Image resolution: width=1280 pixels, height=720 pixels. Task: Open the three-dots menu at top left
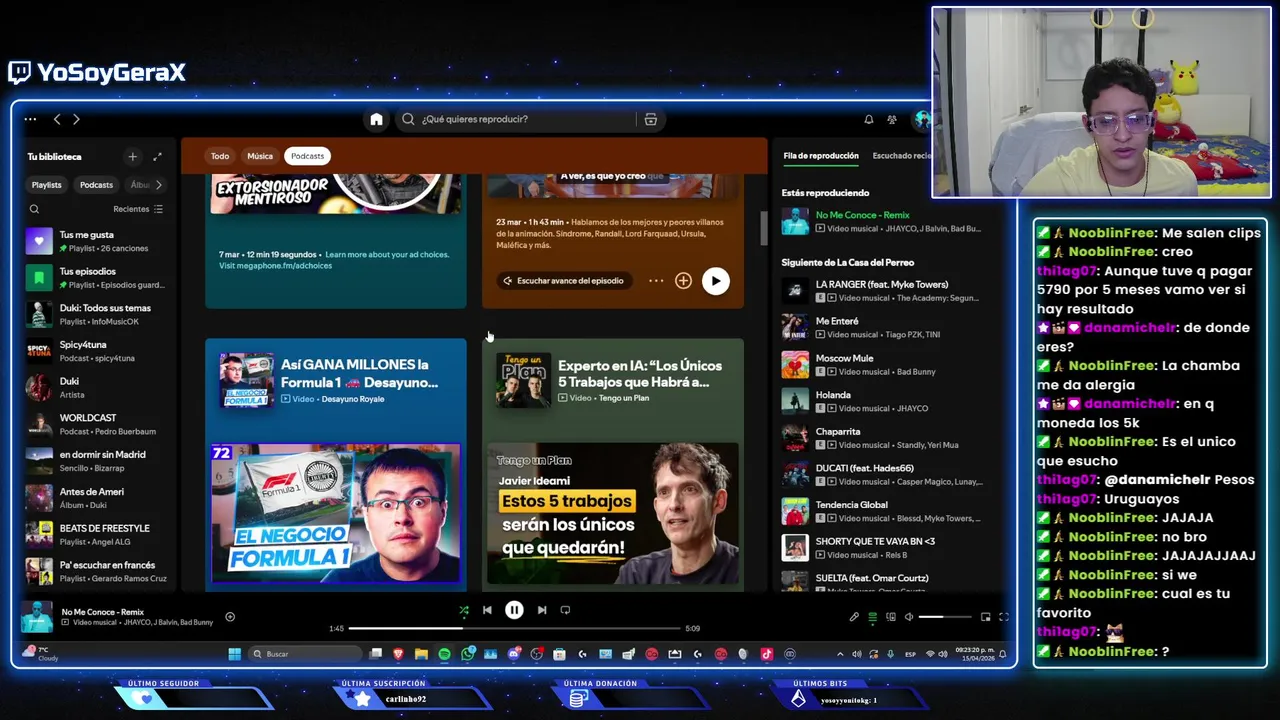click(x=30, y=119)
